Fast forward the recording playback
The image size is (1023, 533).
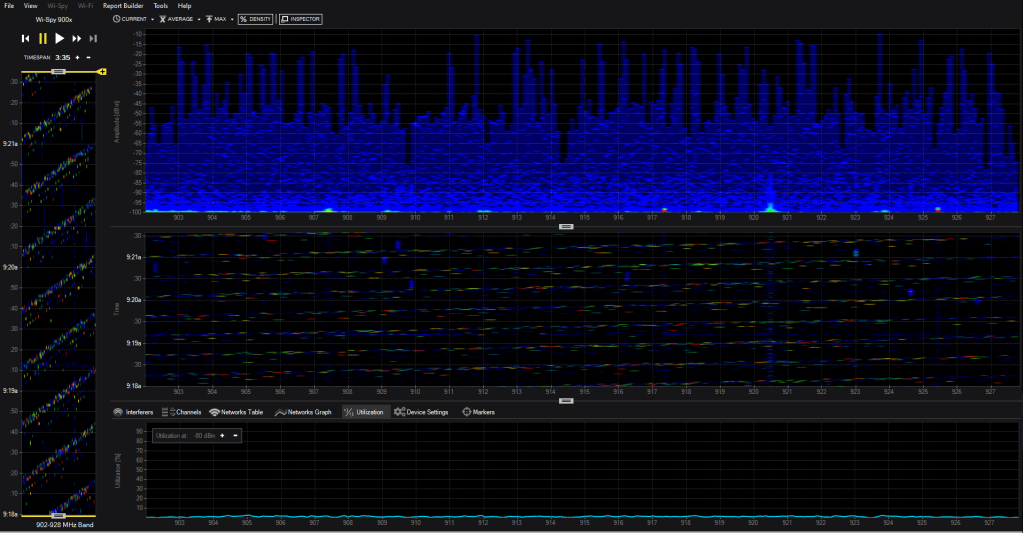pos(77,38)
